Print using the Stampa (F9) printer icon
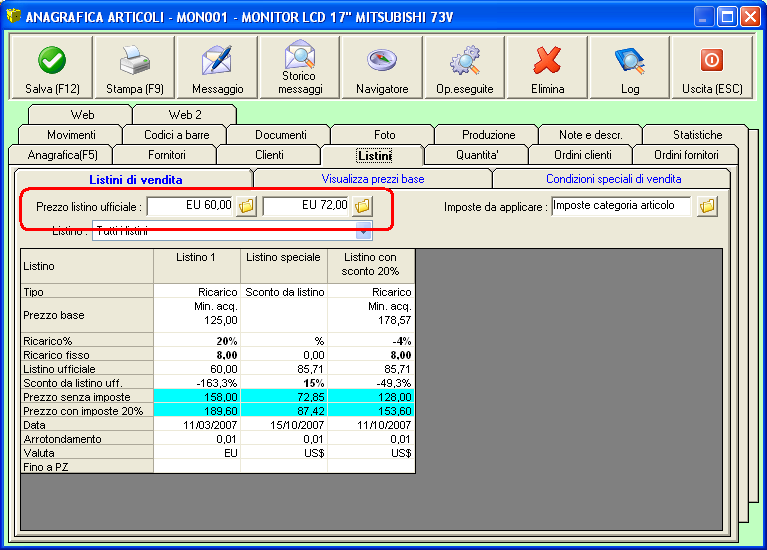The width and height of the screenshot is (767, 550). [135, 60]
